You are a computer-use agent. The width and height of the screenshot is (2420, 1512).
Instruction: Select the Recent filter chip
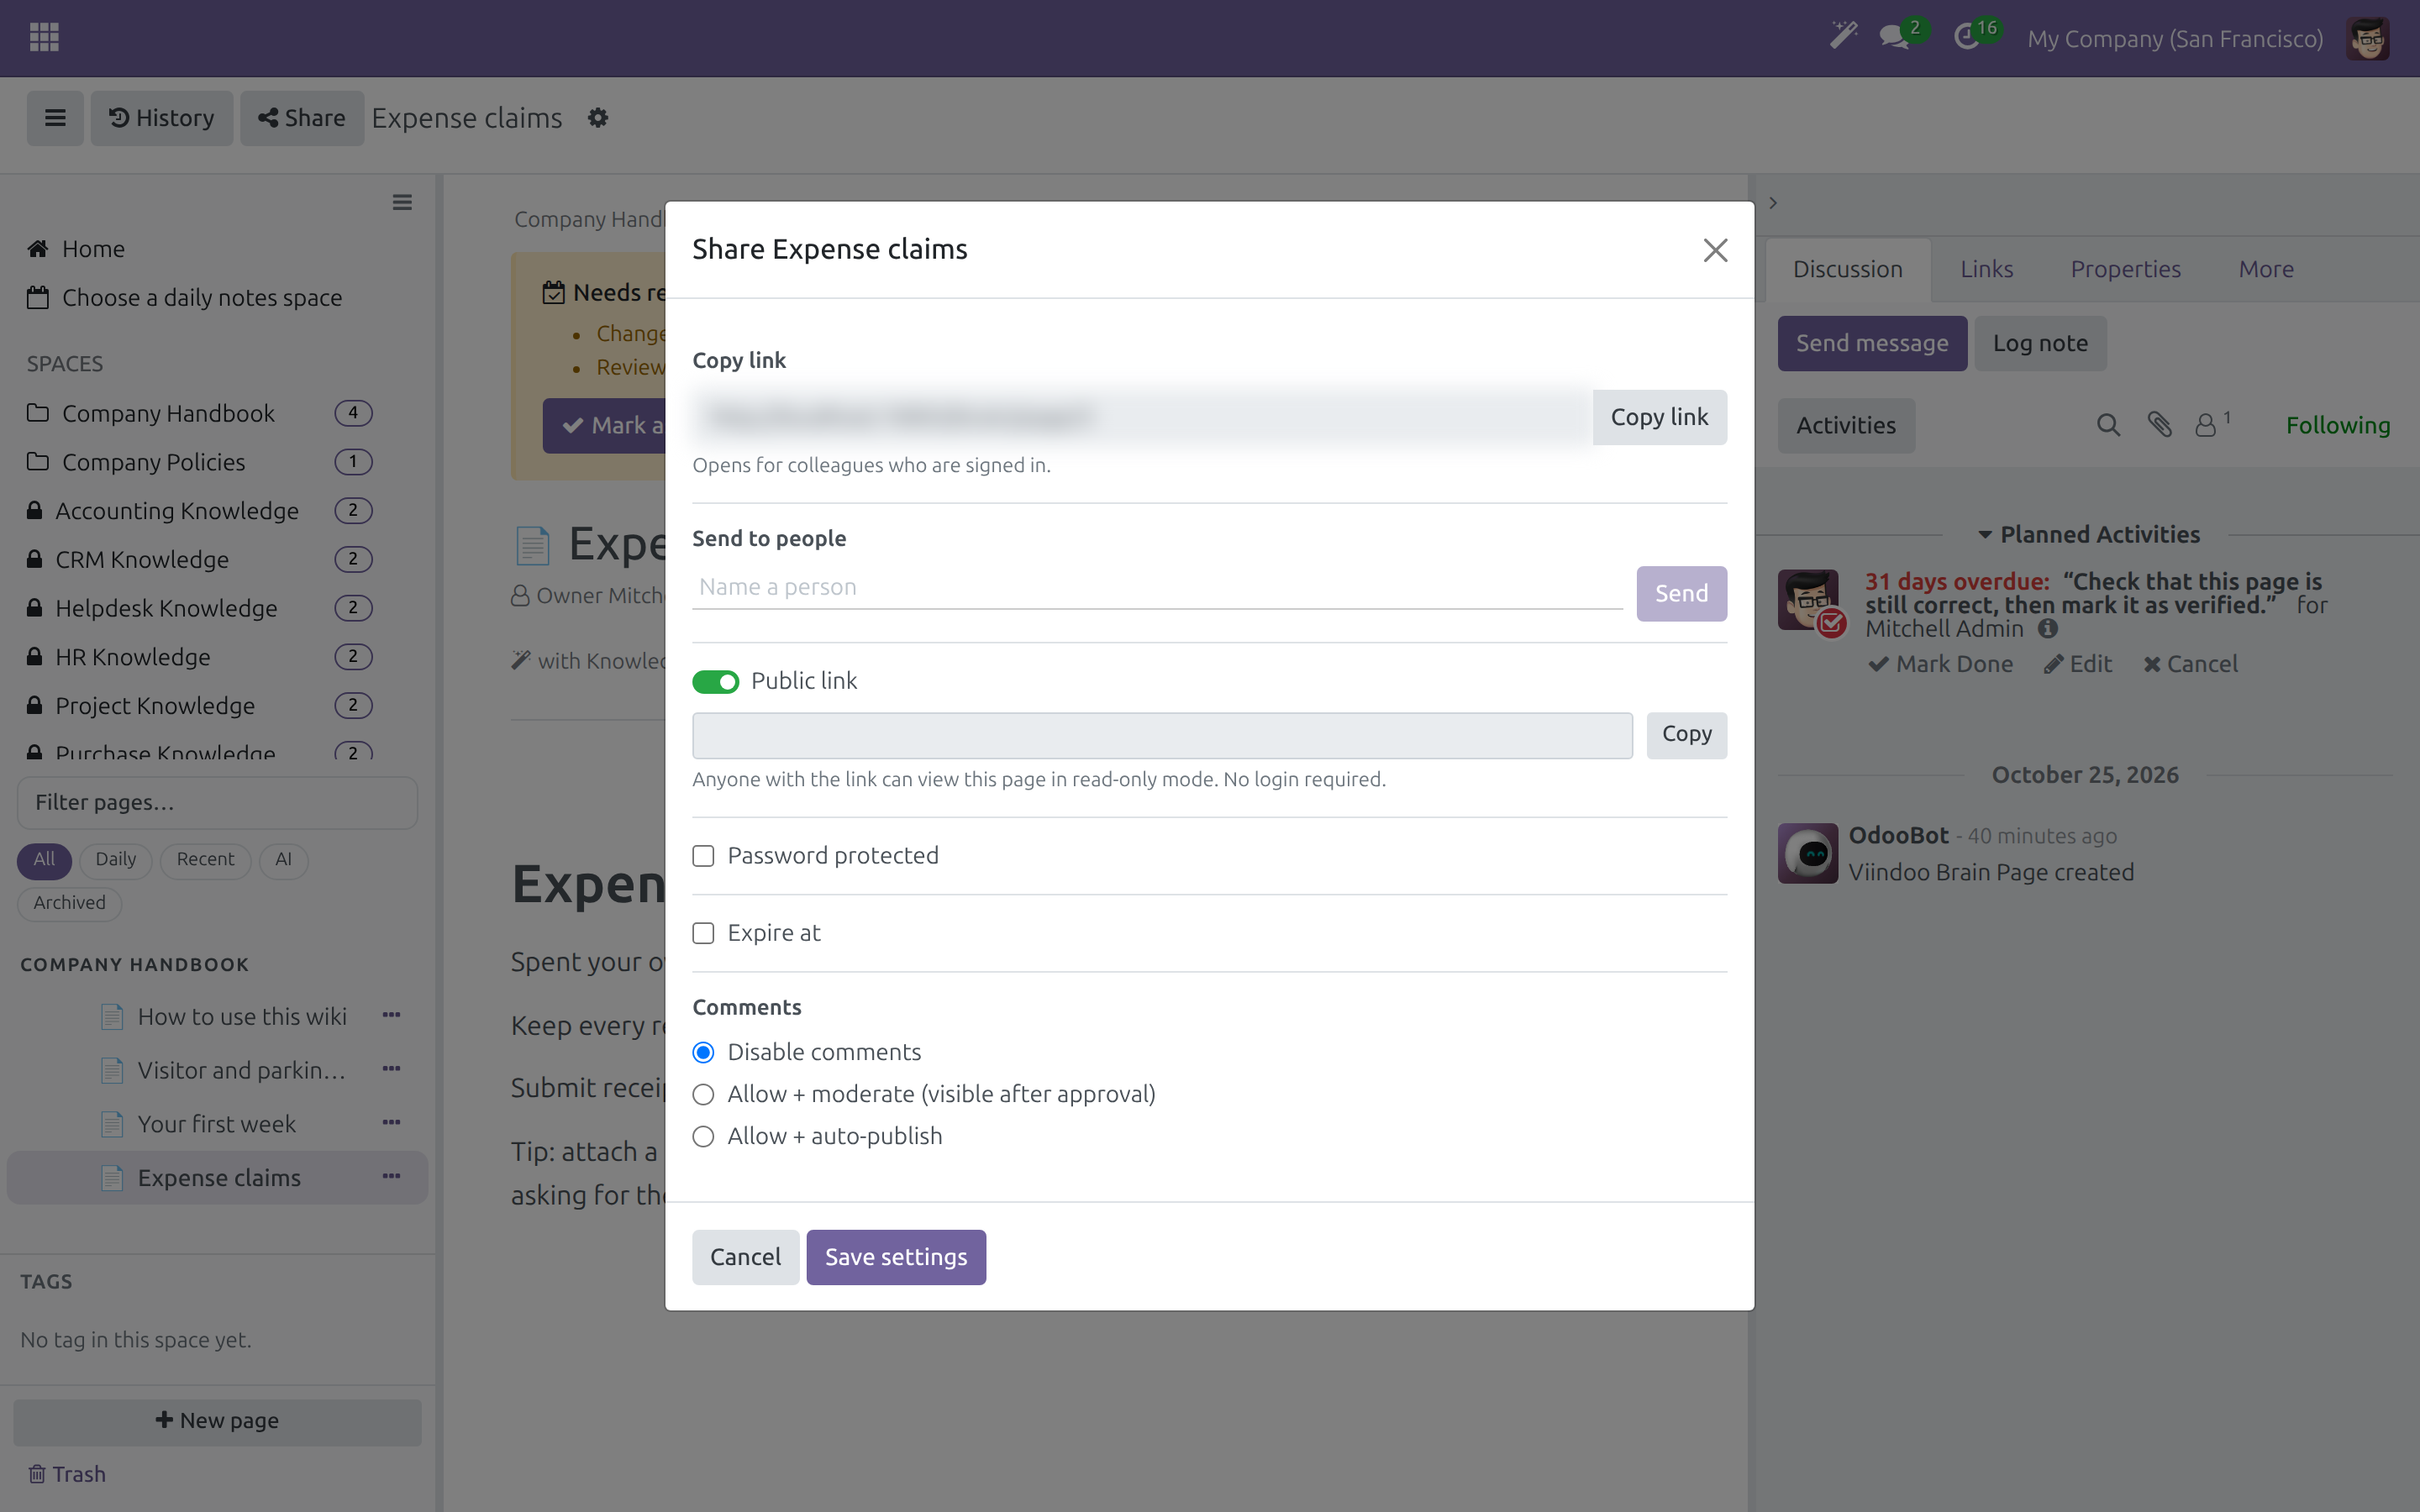tap(205, 860)
